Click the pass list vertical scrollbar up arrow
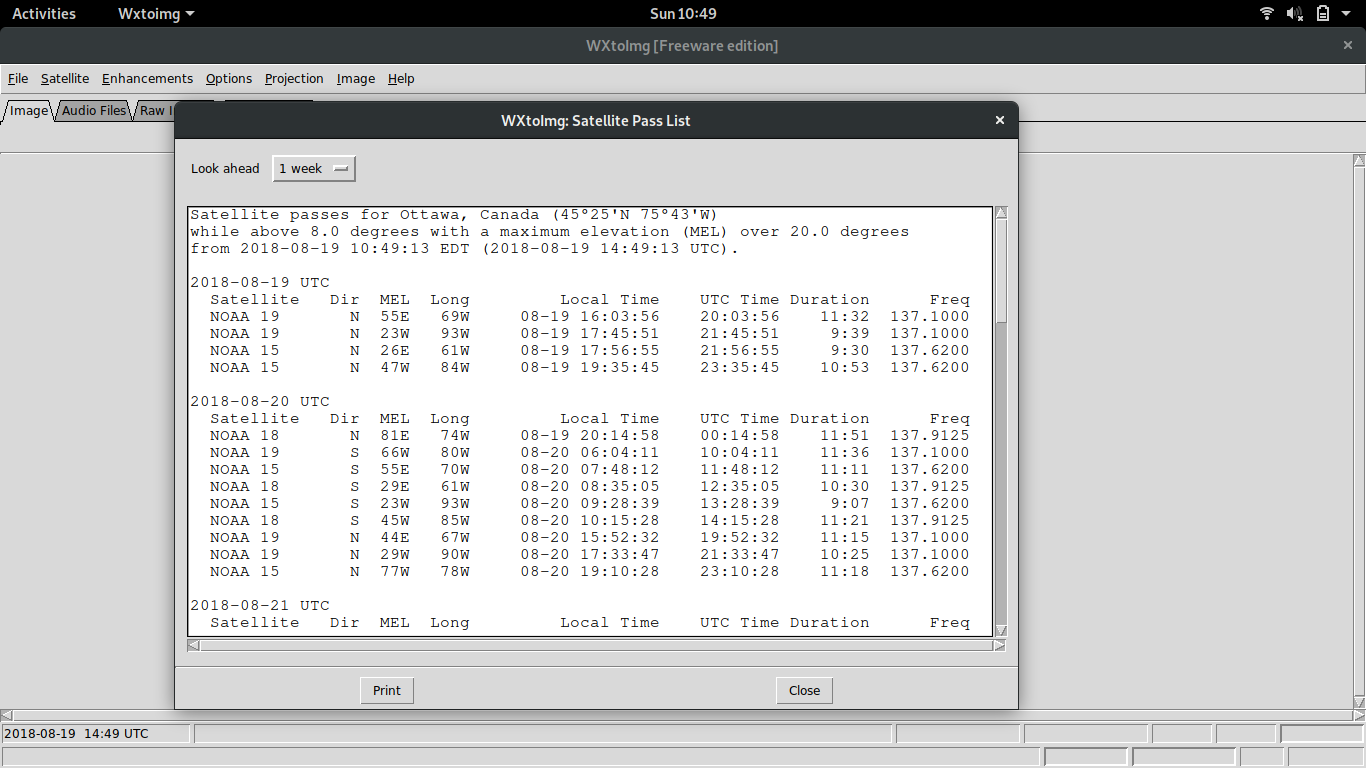The width and height of the screenshot is (1366, 768). pos(1001,213)
